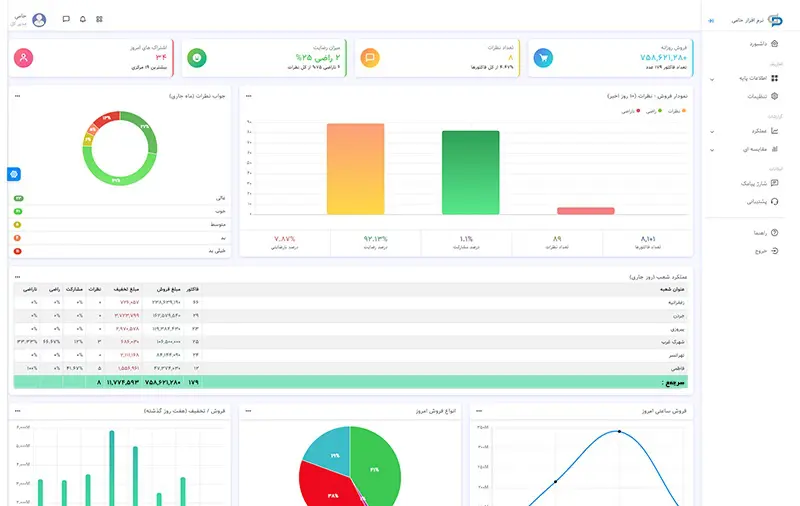Screen dimensions: 800x506
Task: Click the message icon beside شارژ پیامک
Action: (774, 183)
